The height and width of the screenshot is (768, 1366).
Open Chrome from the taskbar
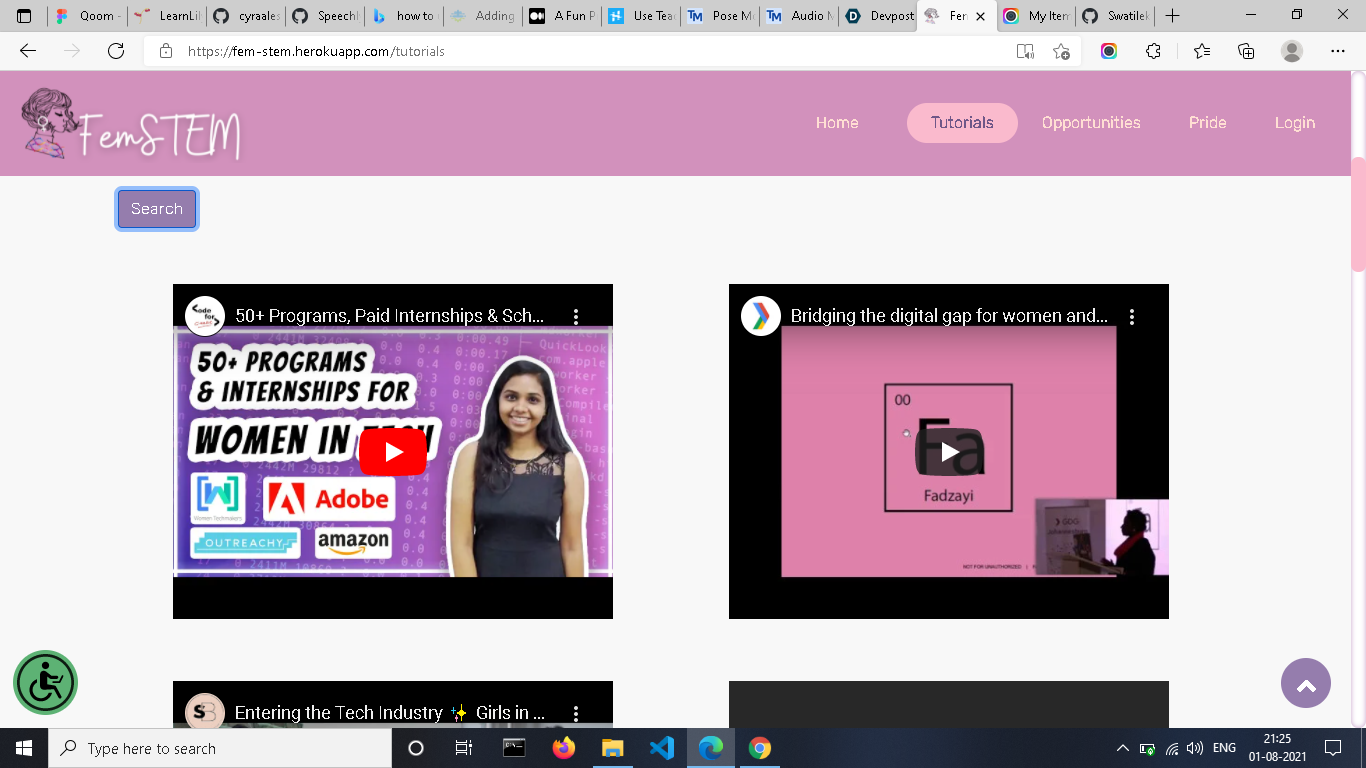point(760,748)
